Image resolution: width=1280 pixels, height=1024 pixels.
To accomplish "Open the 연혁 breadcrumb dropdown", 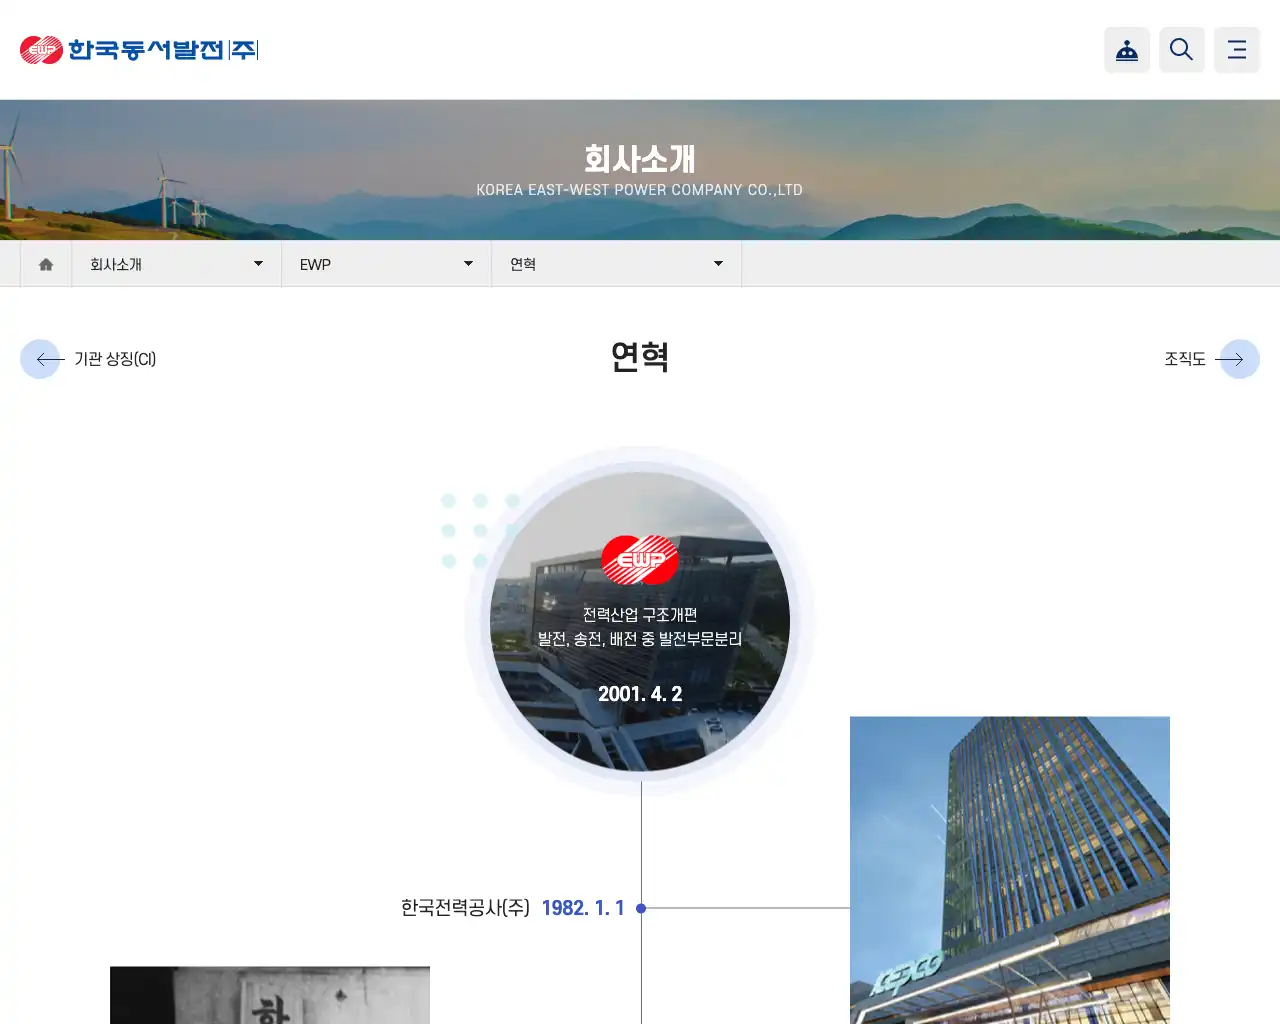I will (718, 263).
